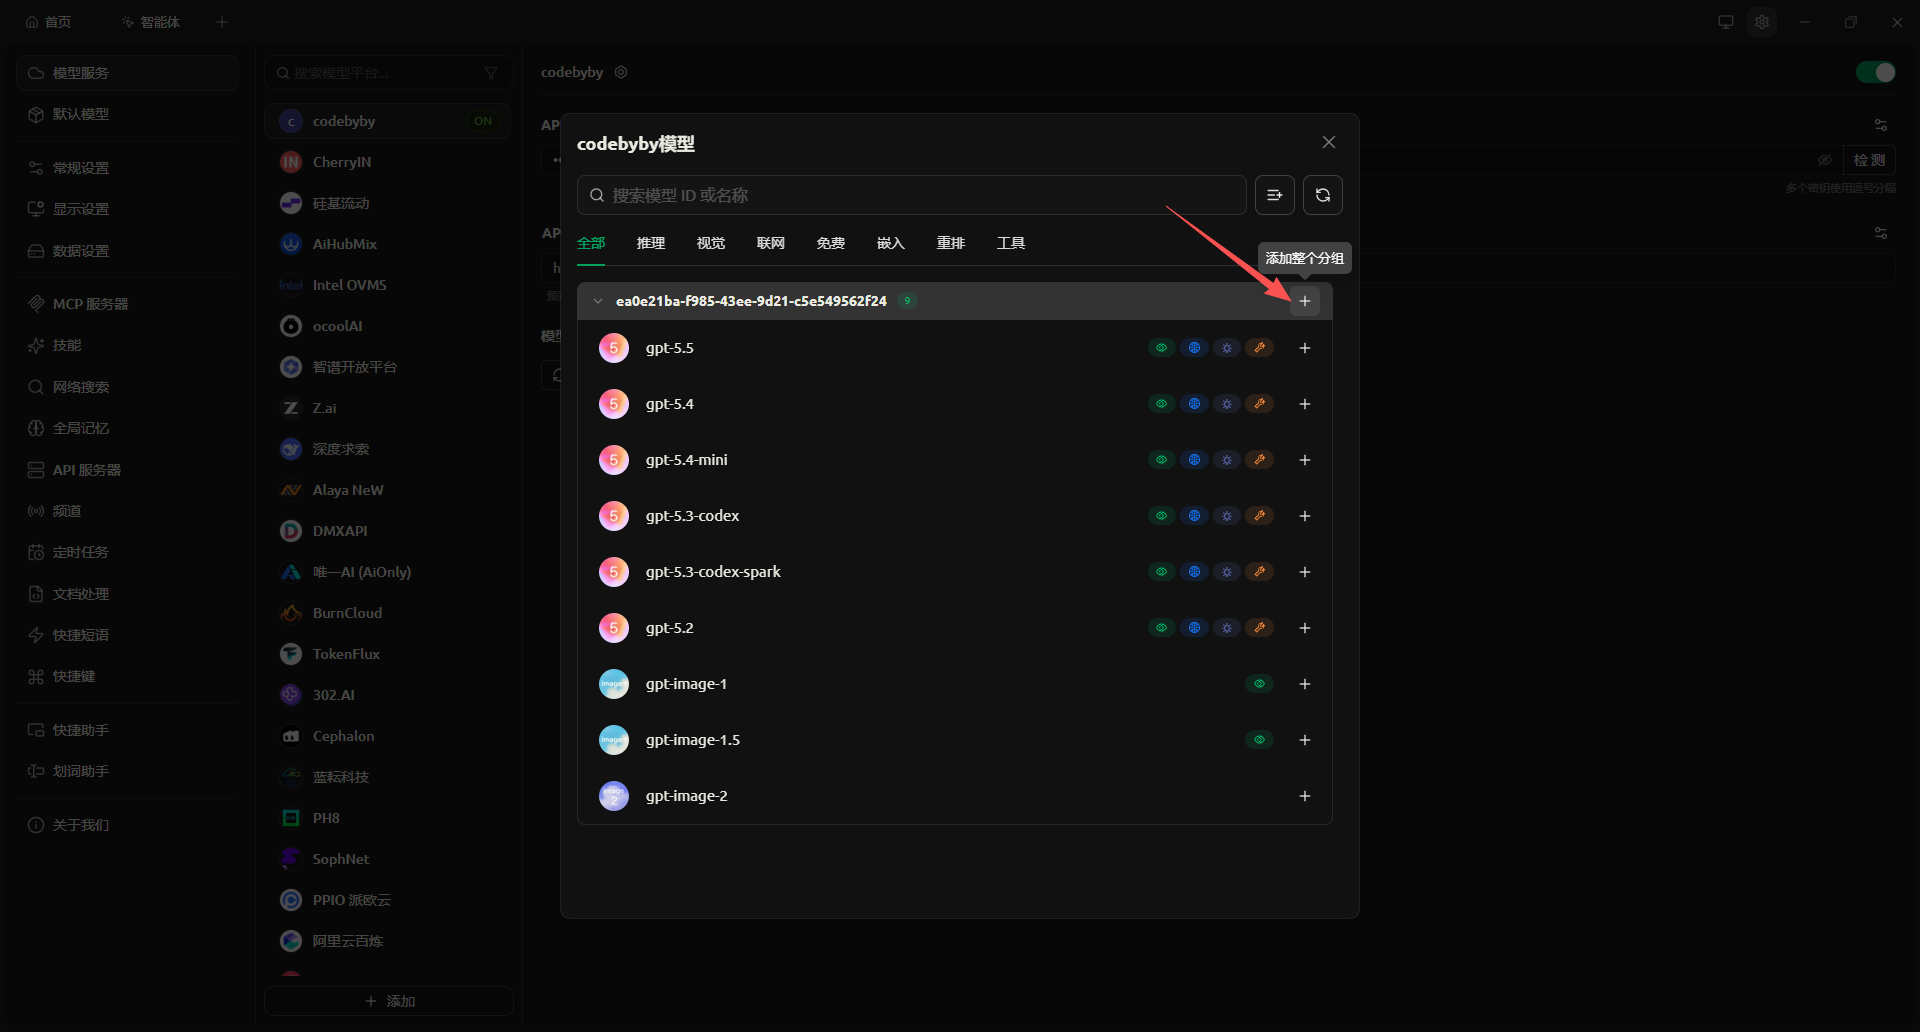
Task: Click the list options icon beside search
Action: 1274,195
